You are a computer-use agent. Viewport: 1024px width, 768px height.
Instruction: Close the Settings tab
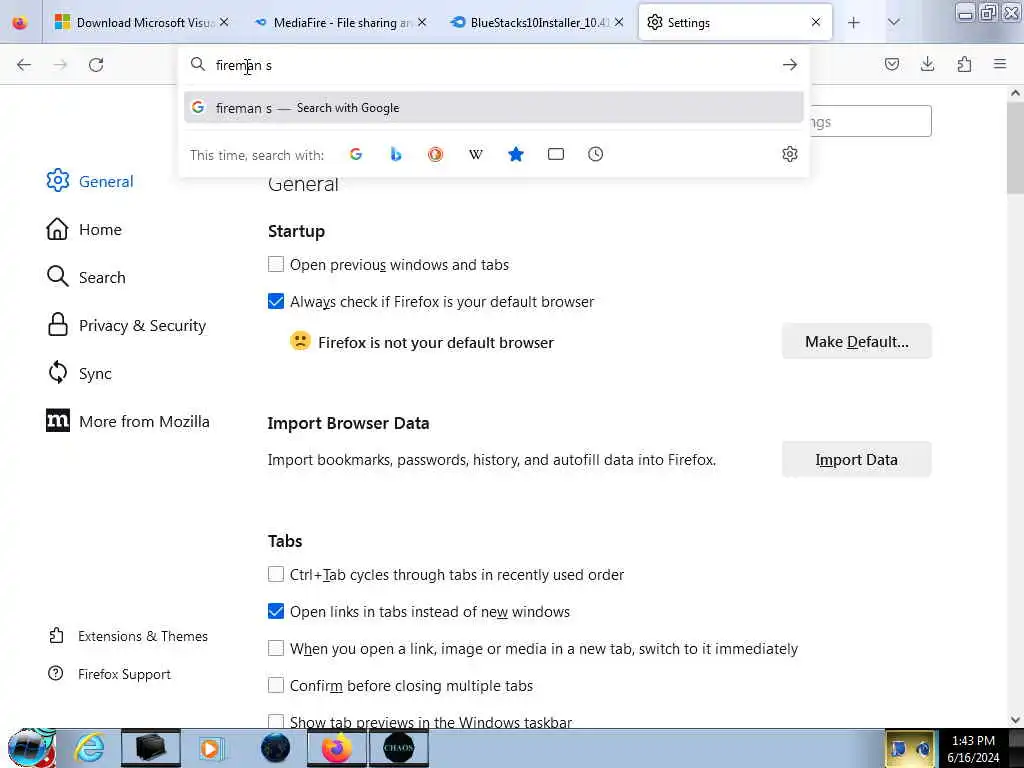(816, 22)
